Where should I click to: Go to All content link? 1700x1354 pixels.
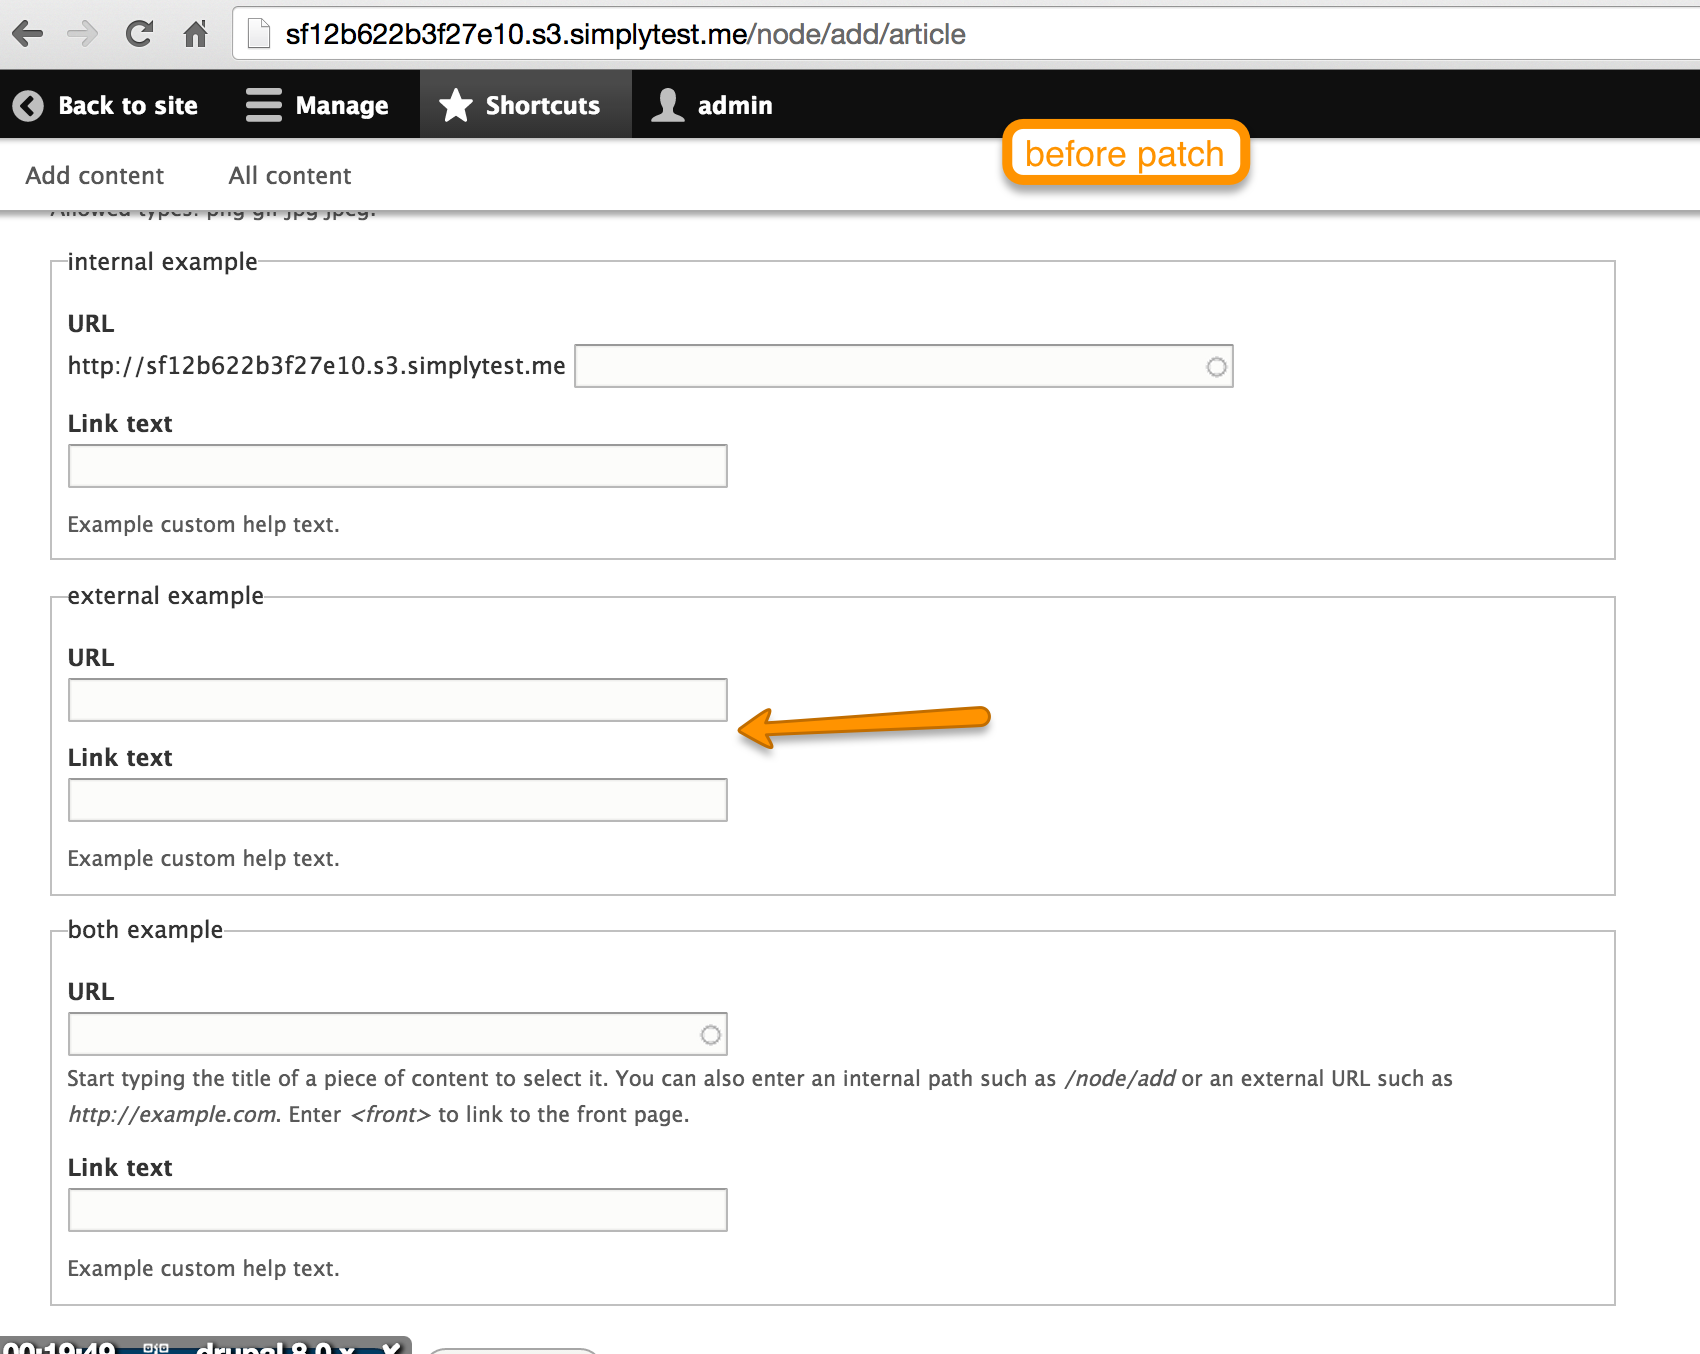click(290, 176)
